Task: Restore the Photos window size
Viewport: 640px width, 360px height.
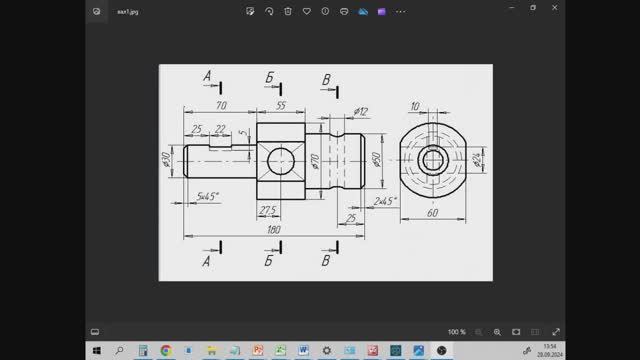Action: [533, 8]
